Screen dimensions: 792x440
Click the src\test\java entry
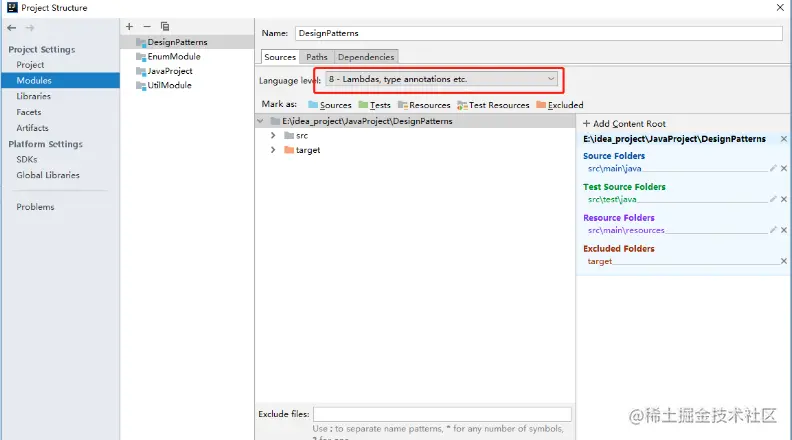tap(612, 200)
